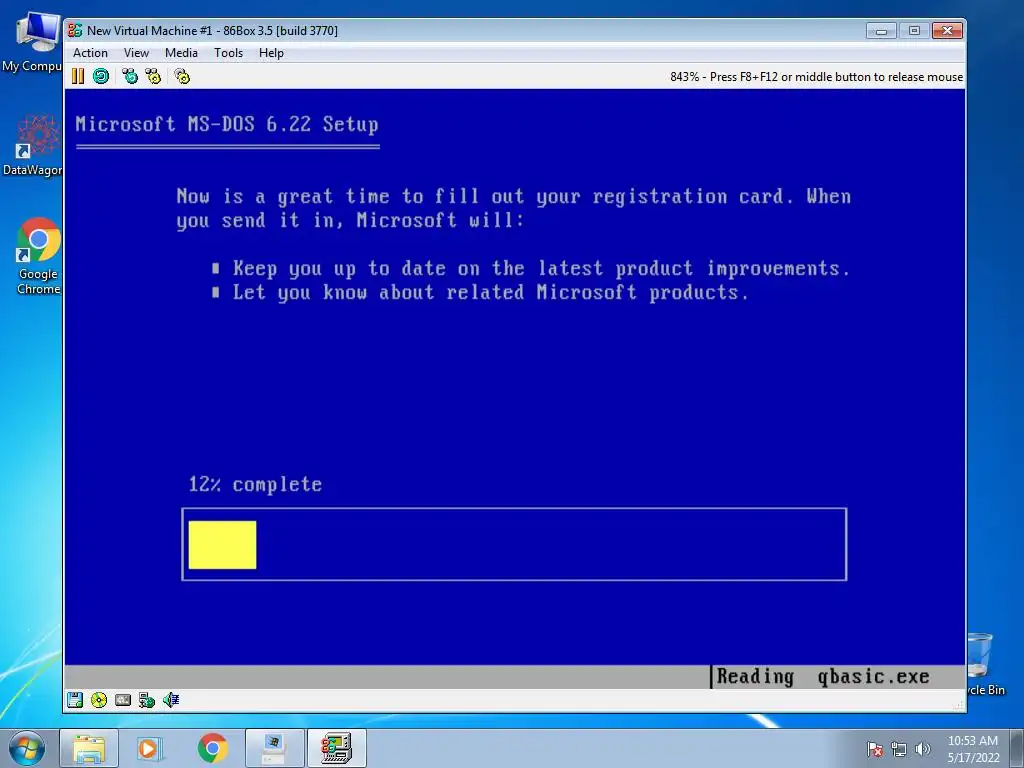Click the CD-ROM drive status icon
This screenshot has height=768, width=1024.
point(99,700)
